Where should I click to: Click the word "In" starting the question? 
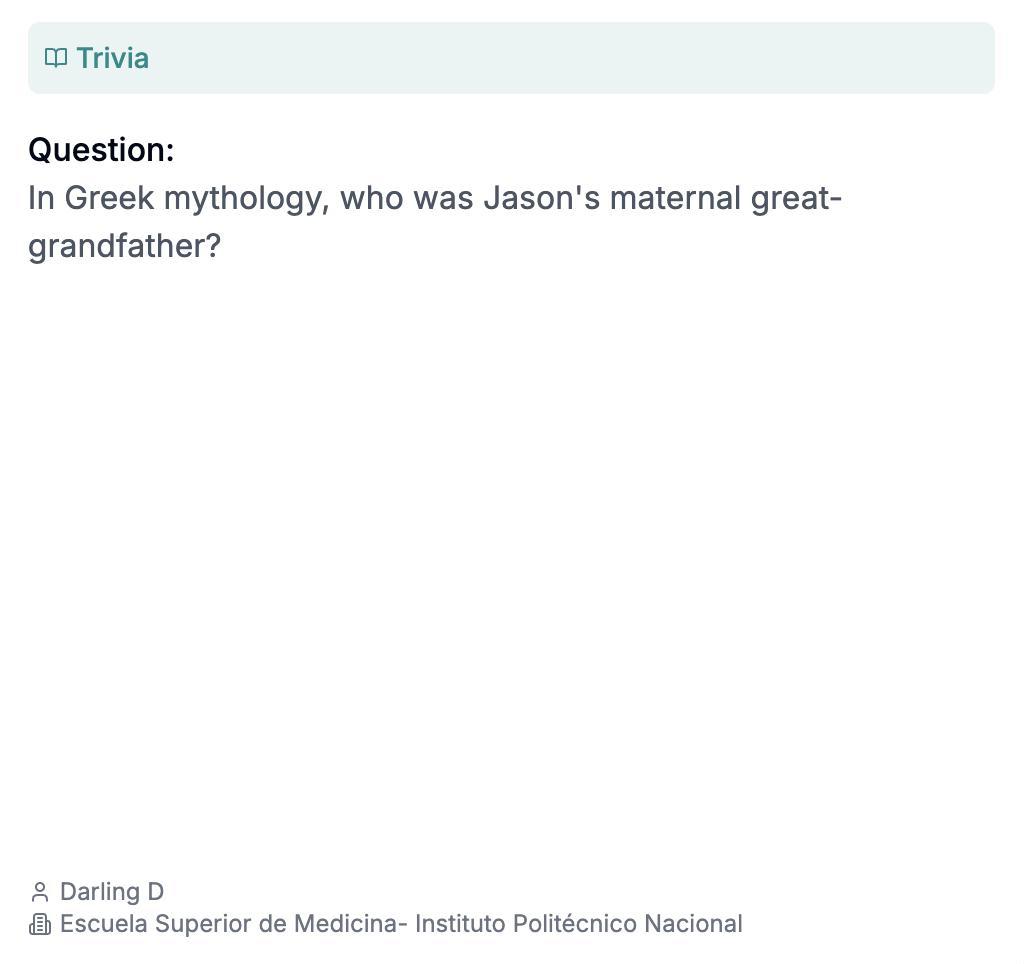pyautogui.click(x=41, y=198)
